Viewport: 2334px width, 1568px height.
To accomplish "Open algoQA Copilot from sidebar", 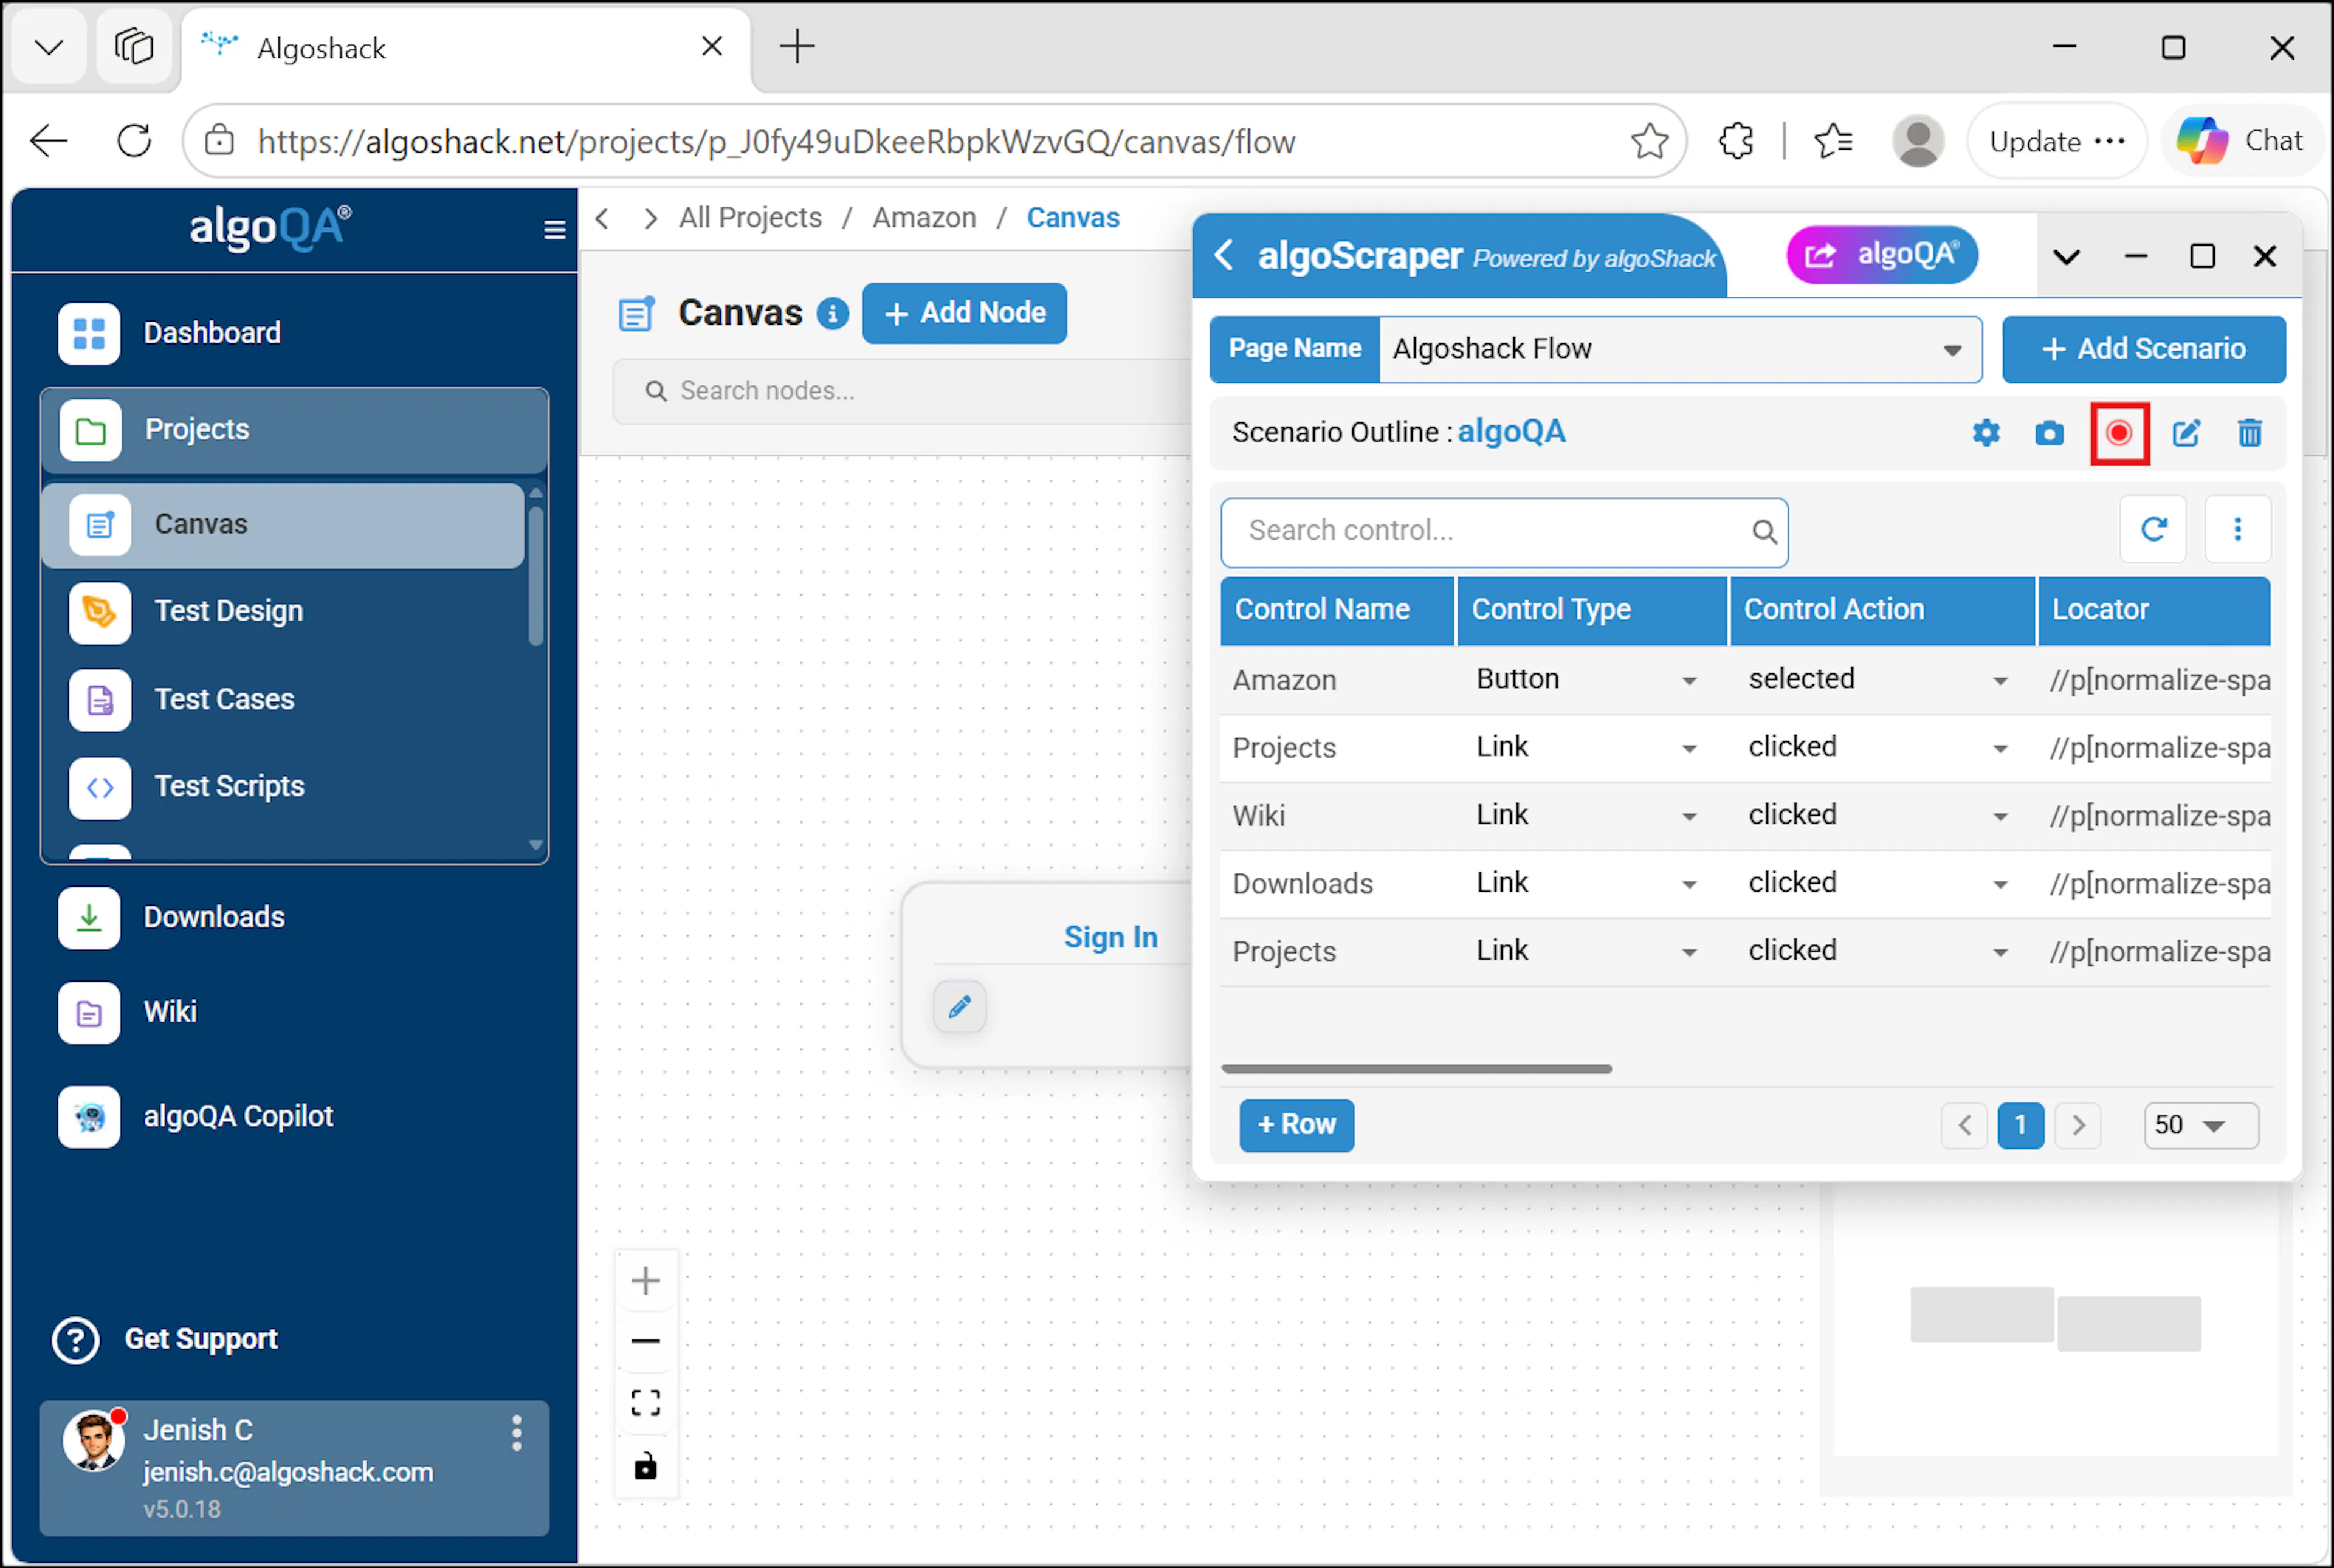I will tap(196, 1117).
